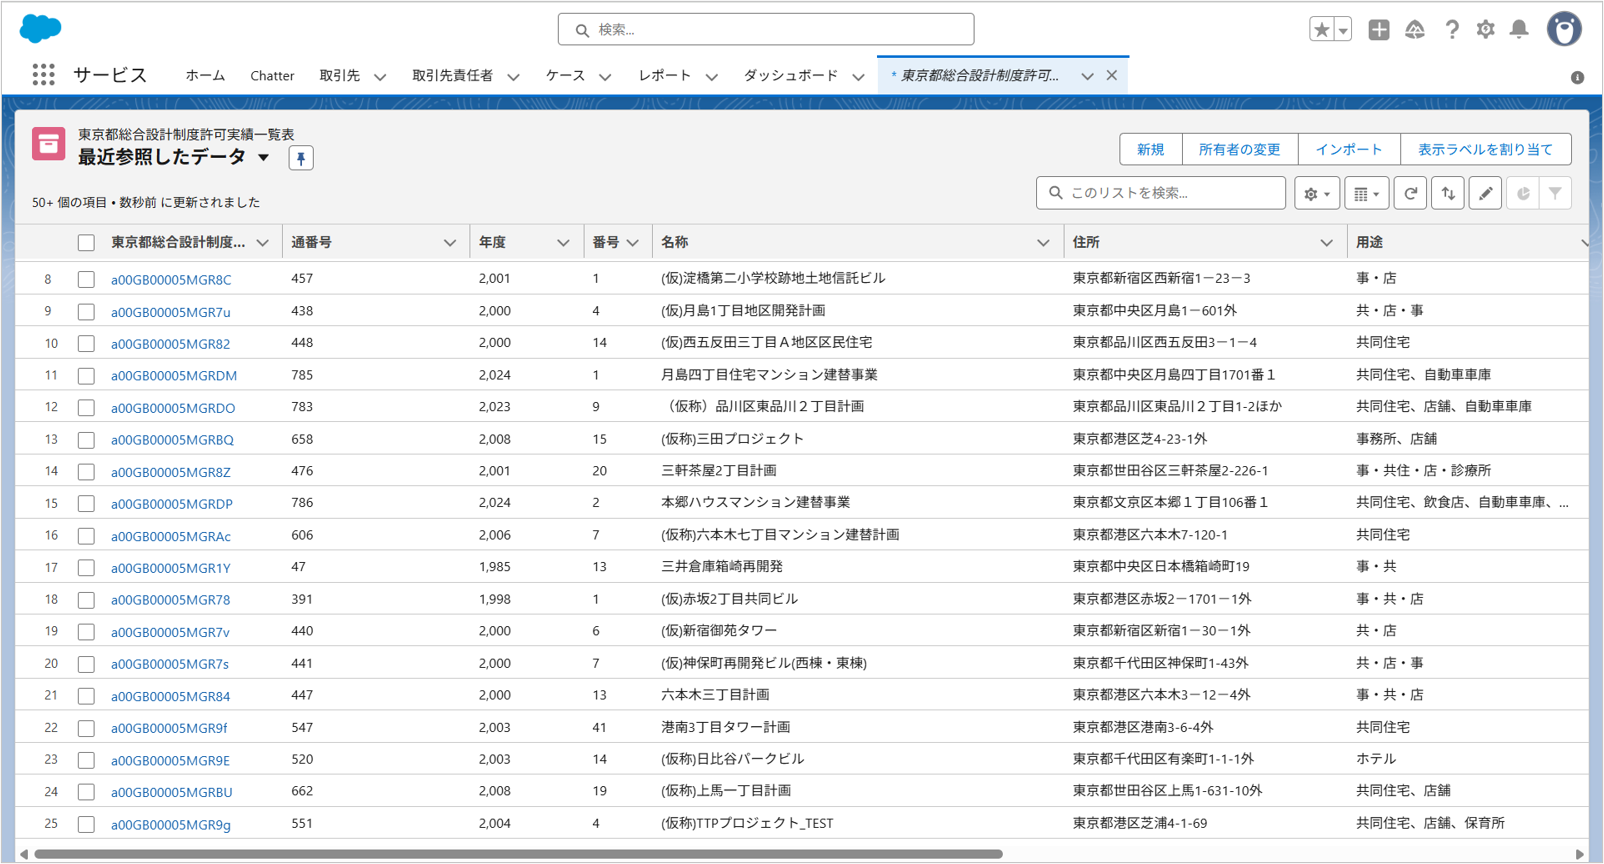1604x864 pixels.
Task: Open the Setup gear icon
Action: [1486, 30]
